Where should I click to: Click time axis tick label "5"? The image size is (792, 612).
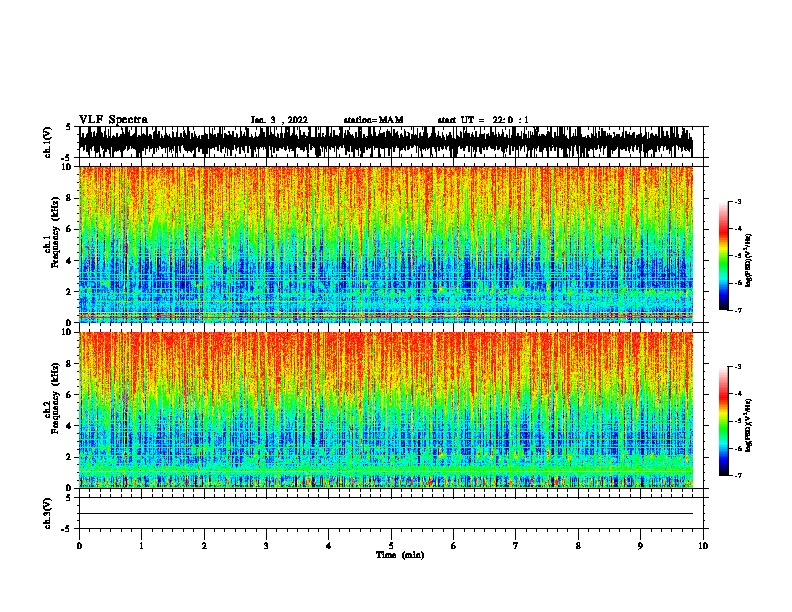coord(391,546)
